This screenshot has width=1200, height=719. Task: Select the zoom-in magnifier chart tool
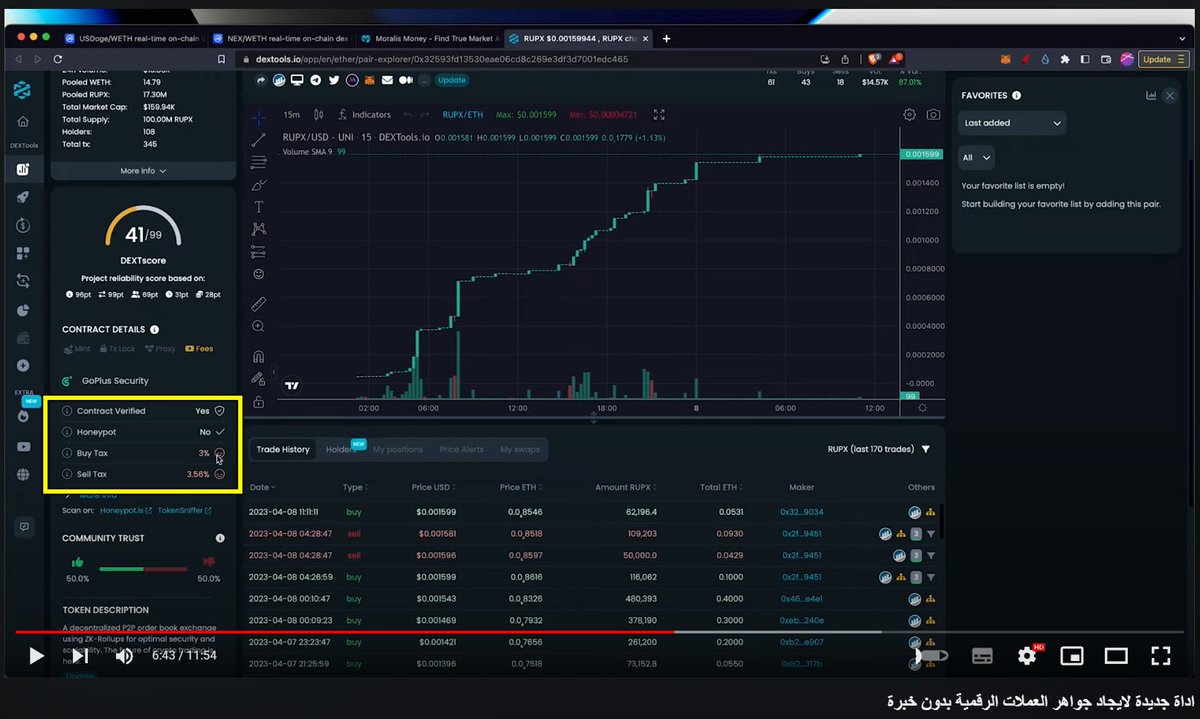pos(258,326)
